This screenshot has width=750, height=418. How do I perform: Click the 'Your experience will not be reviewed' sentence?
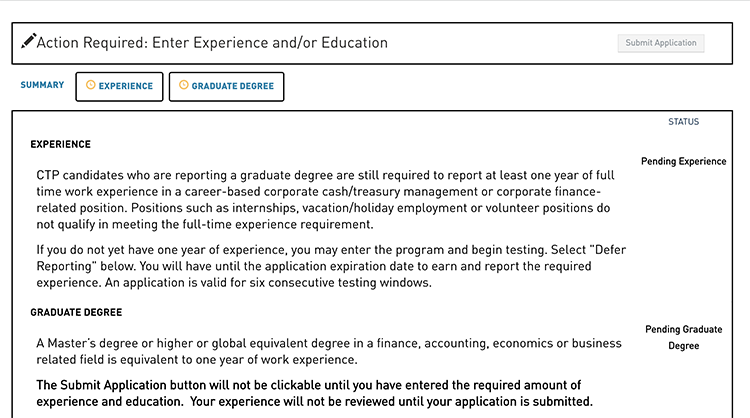(391, 401)
